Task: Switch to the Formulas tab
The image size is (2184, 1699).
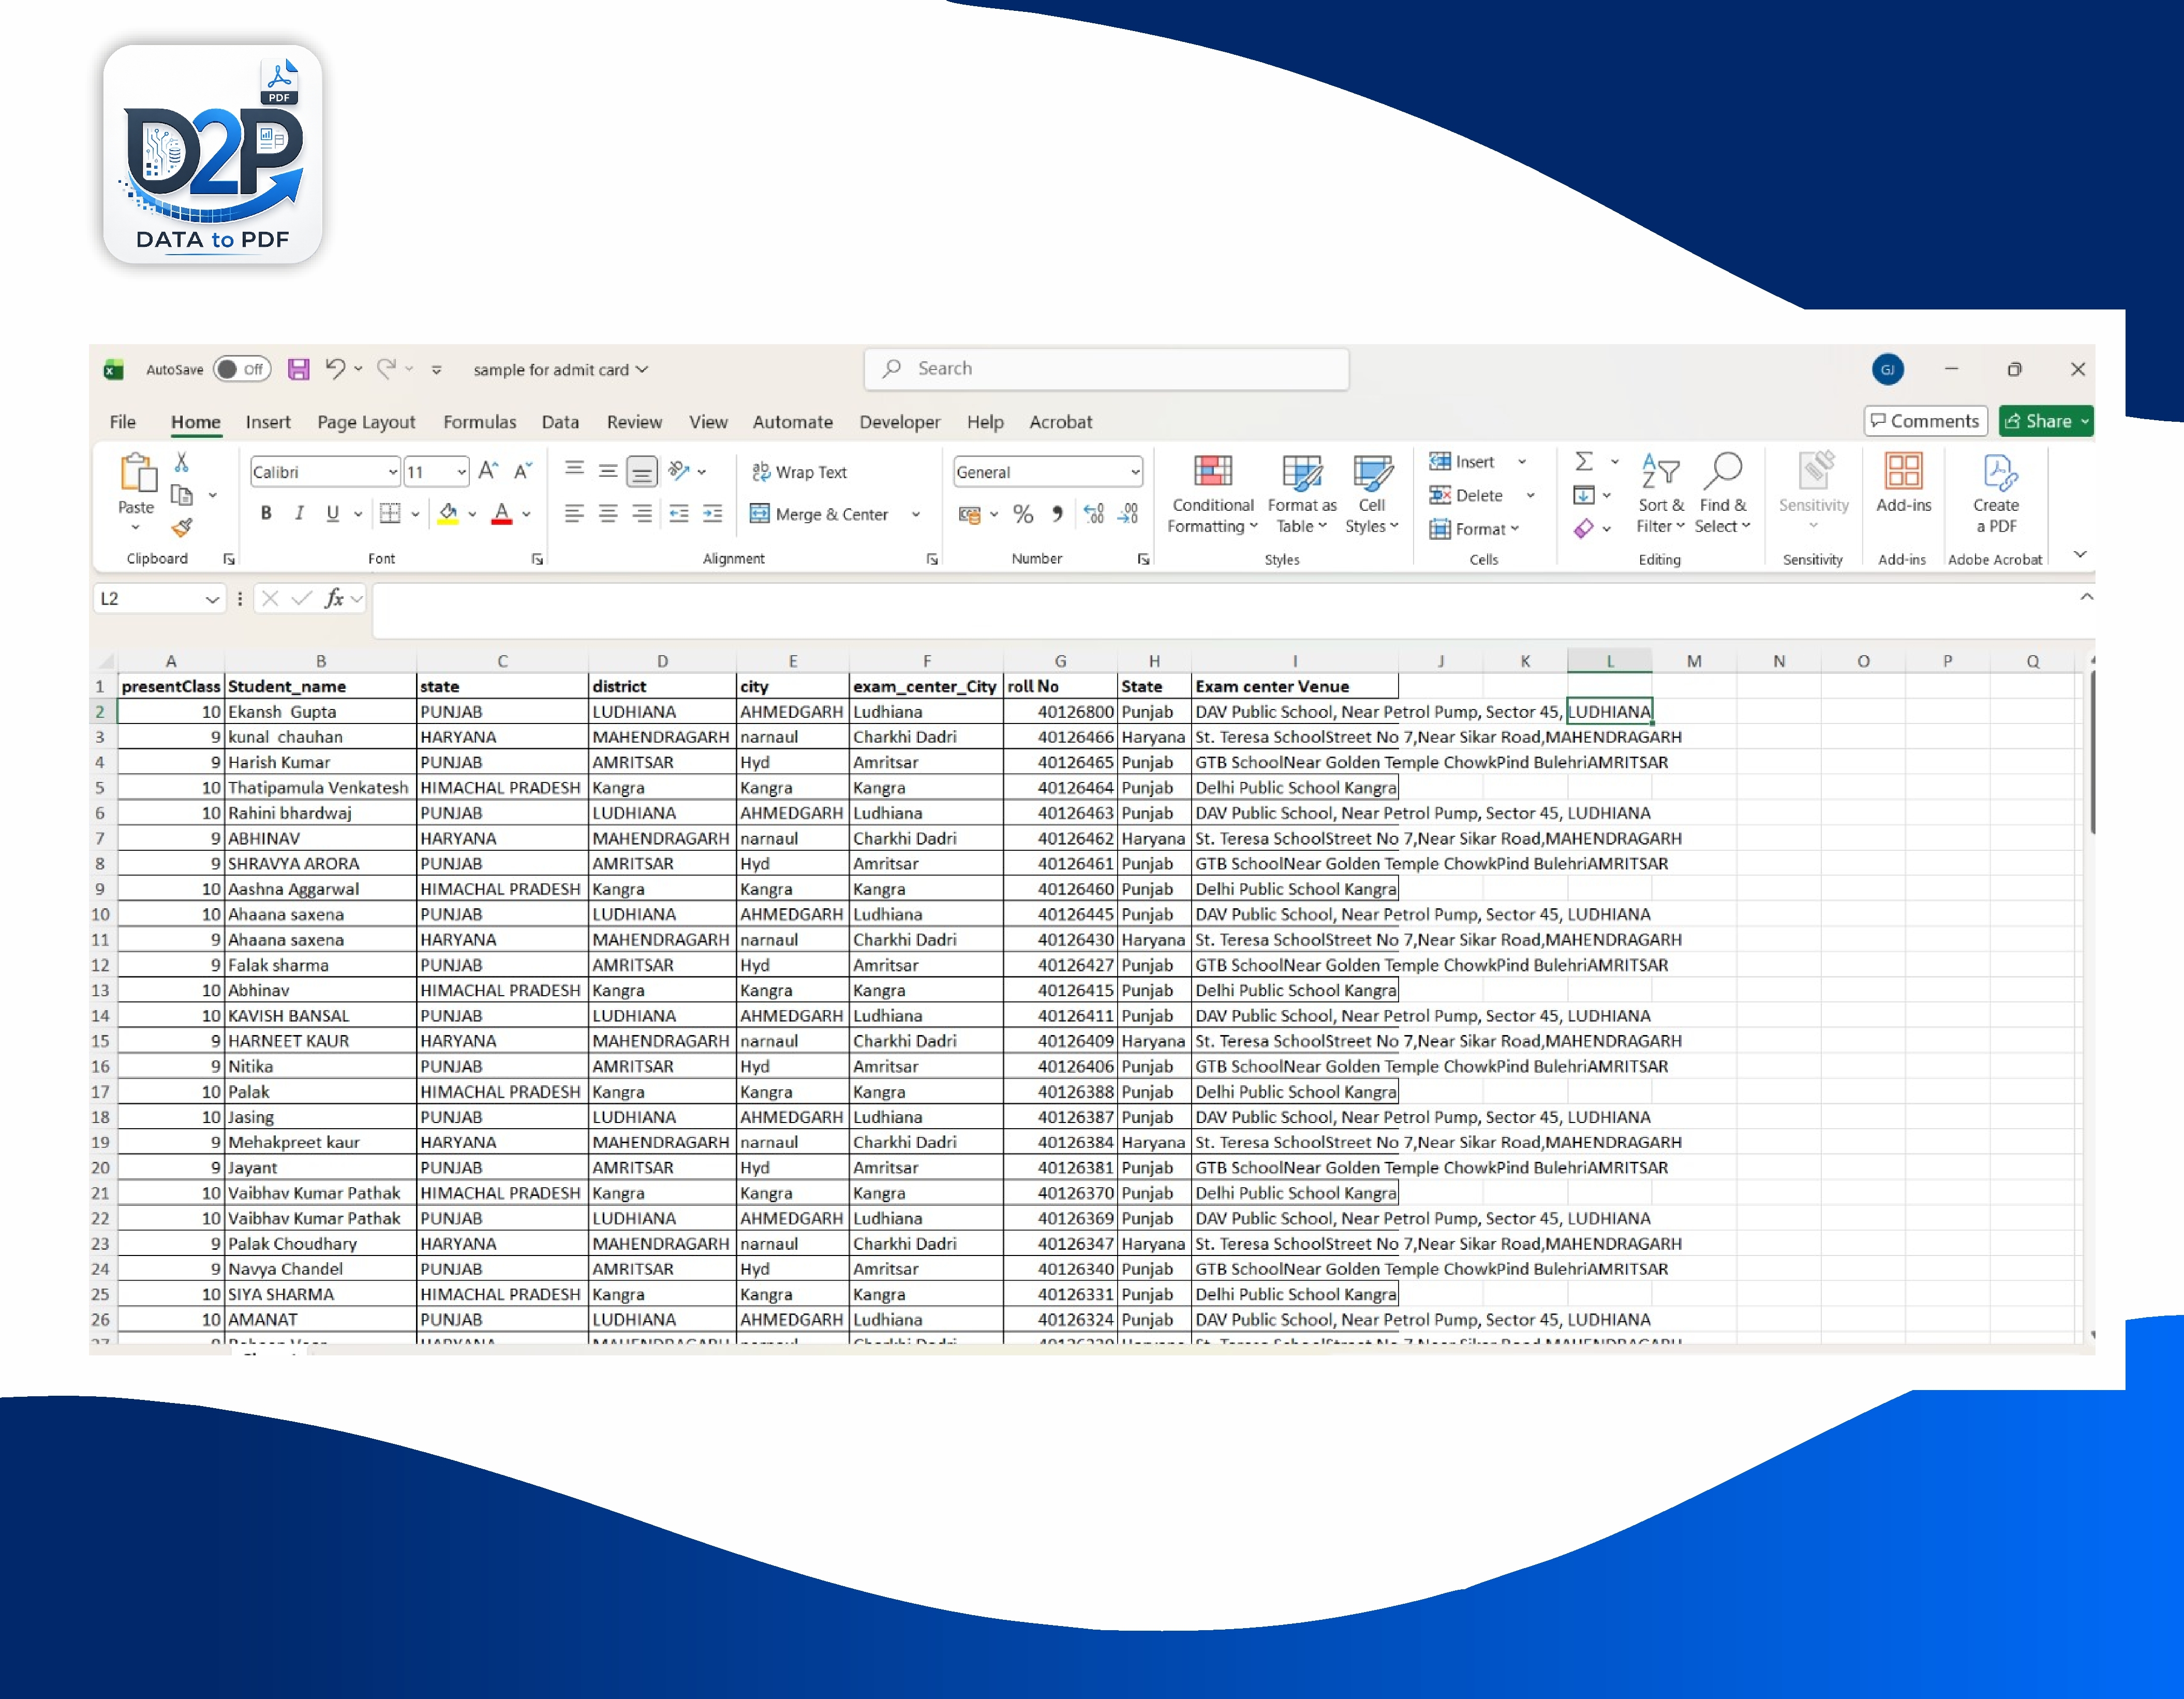Action: coord(480,422)
